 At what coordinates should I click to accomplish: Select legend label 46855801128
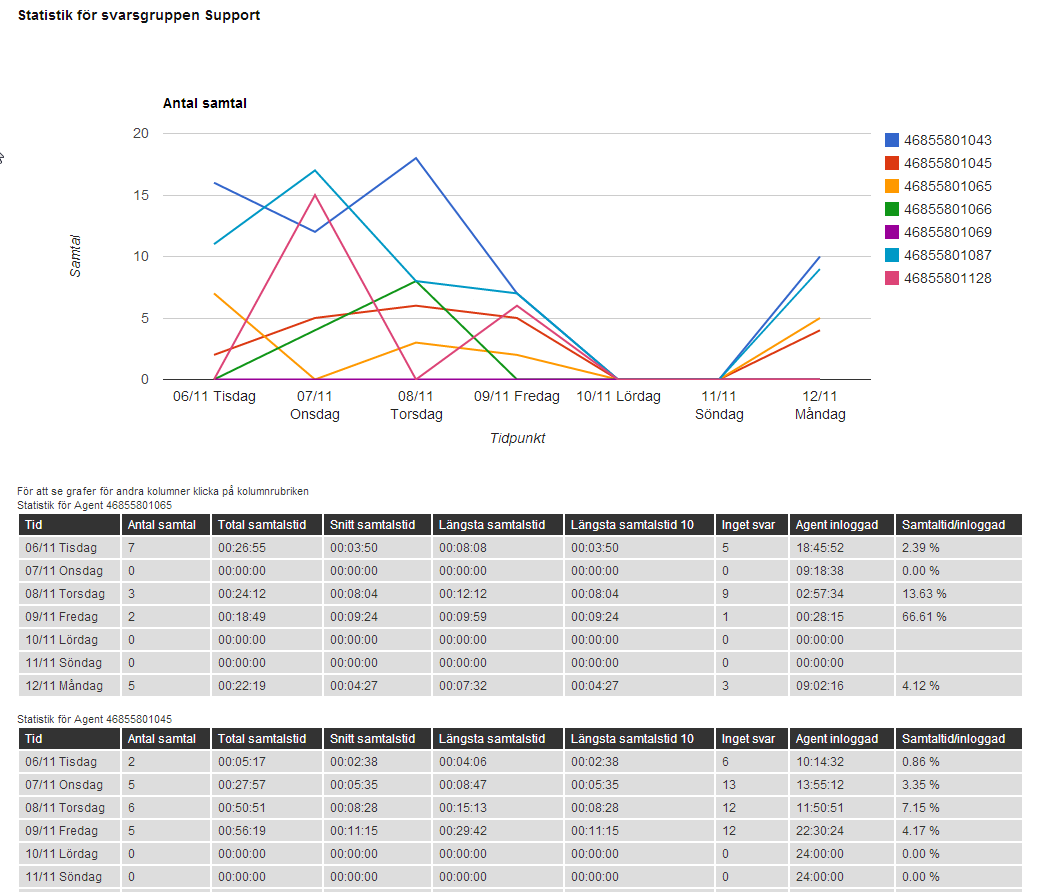tap(948, 279)
